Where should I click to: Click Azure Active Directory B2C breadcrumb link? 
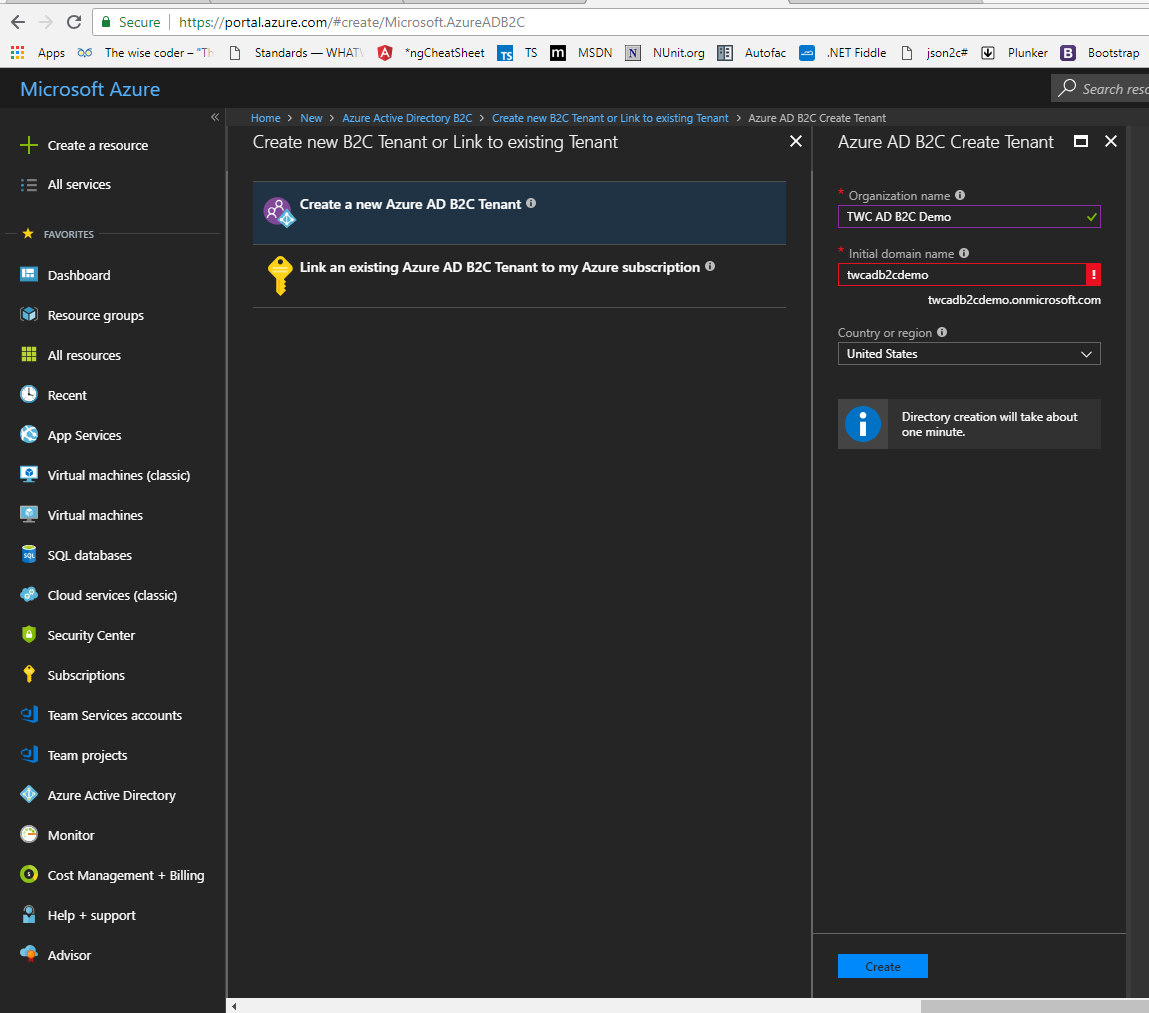coord(407,118)
